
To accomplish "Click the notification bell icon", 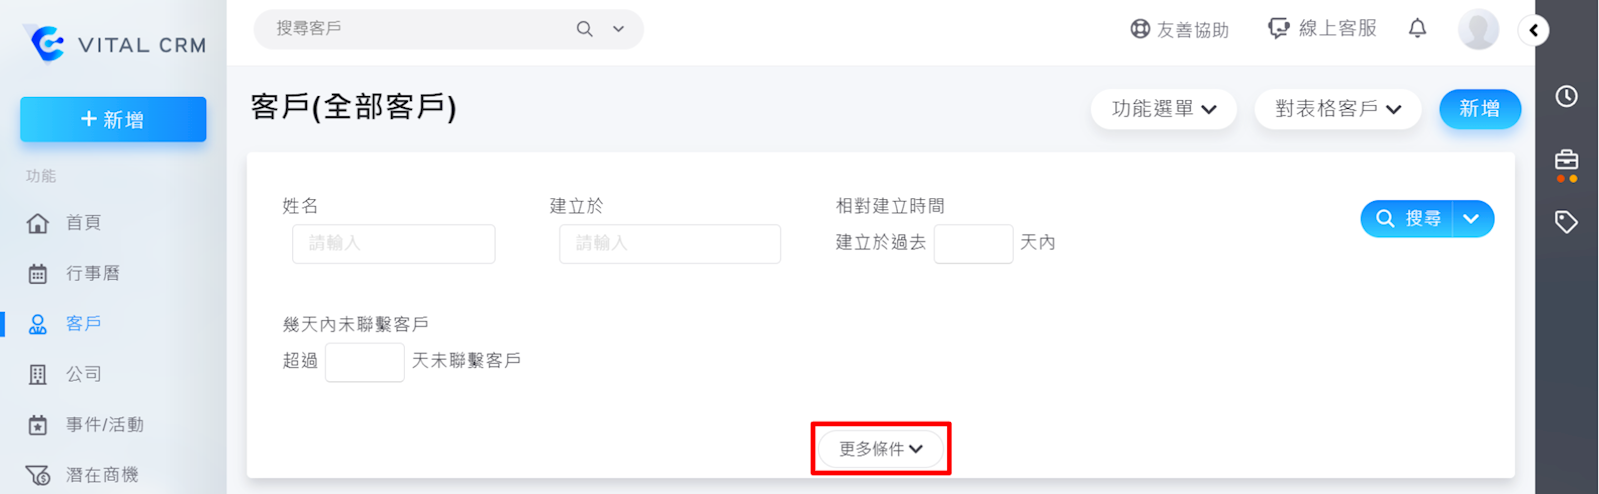I will click(x=1417, y=28).
